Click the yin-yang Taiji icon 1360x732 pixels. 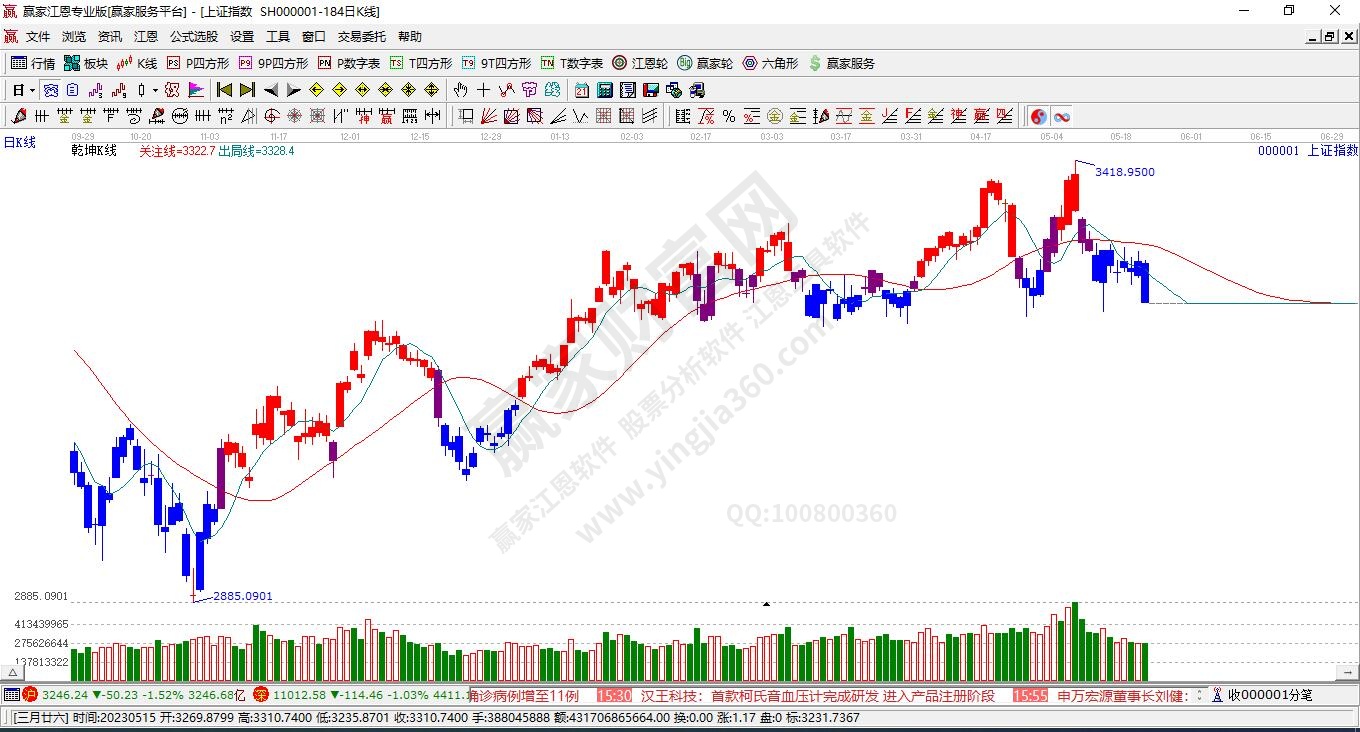coord(1039,117)
